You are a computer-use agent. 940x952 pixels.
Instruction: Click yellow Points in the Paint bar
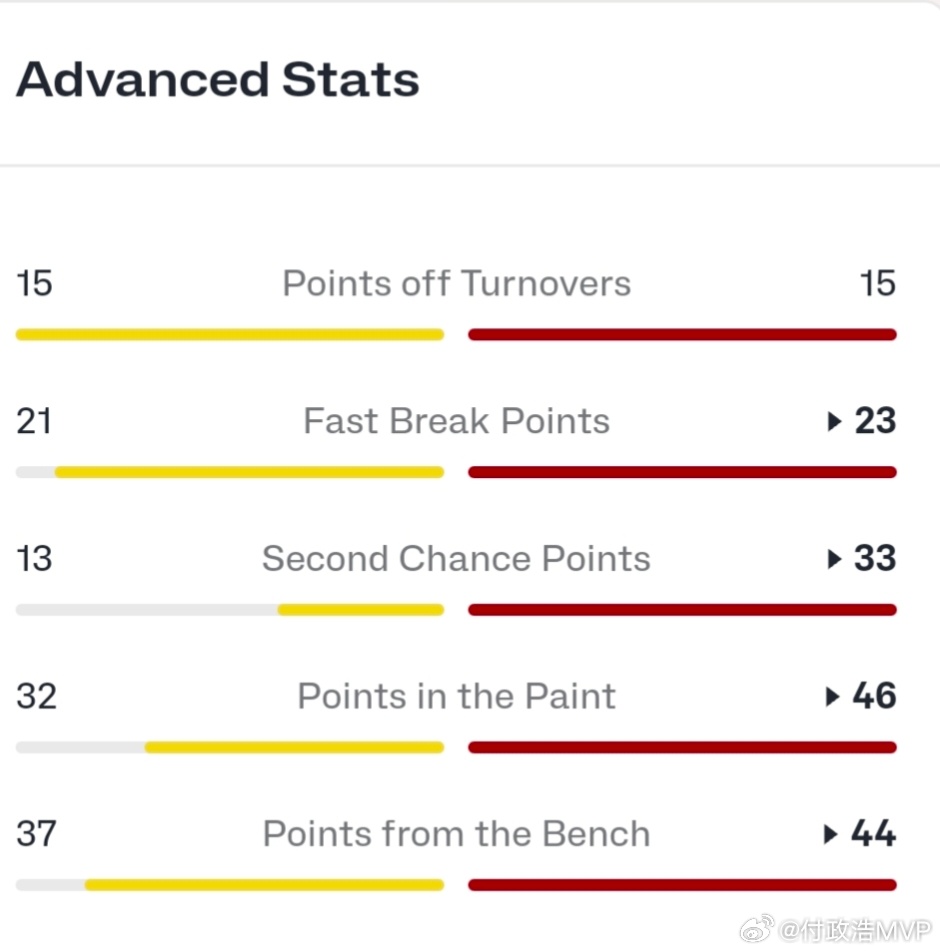tap(295, 747)
